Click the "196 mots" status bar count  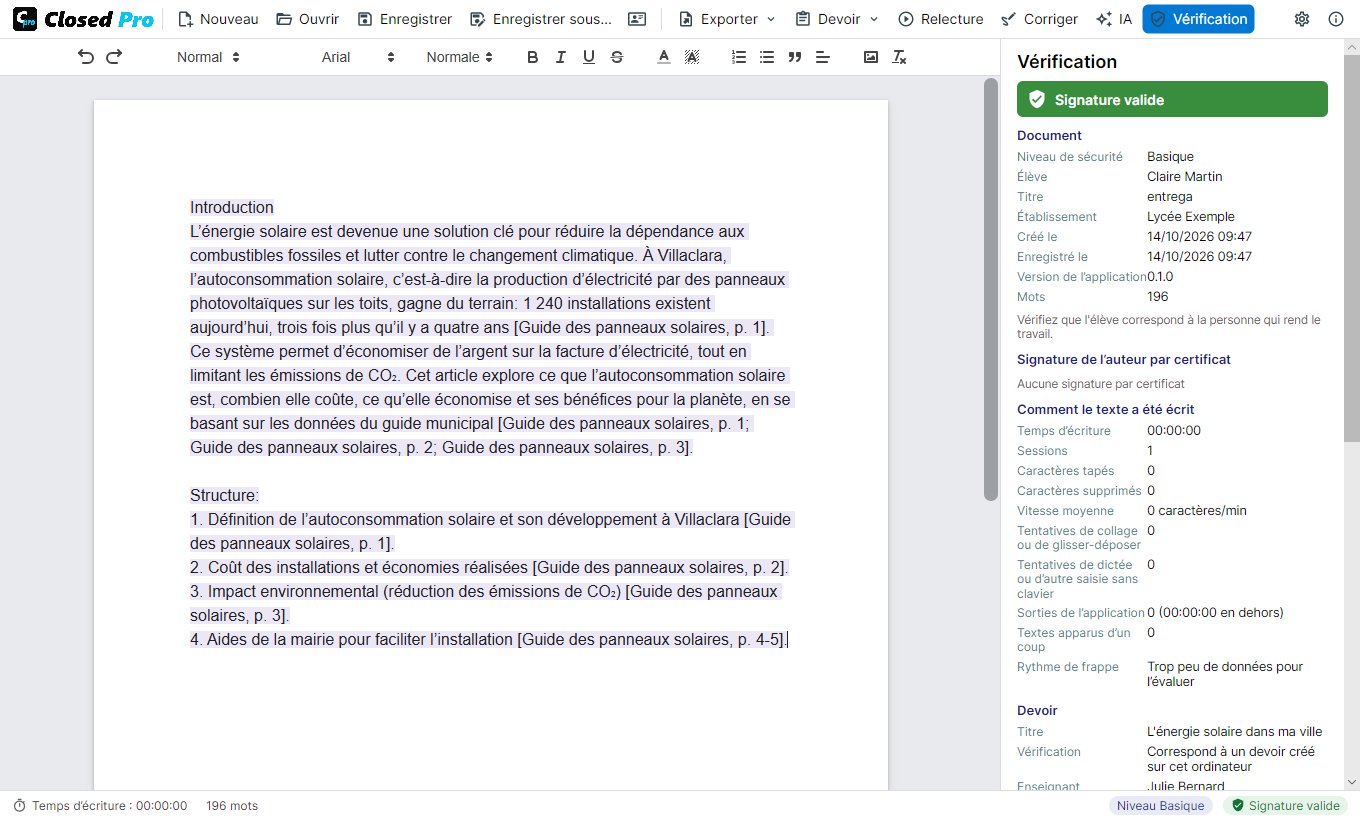tap(232, 805)
